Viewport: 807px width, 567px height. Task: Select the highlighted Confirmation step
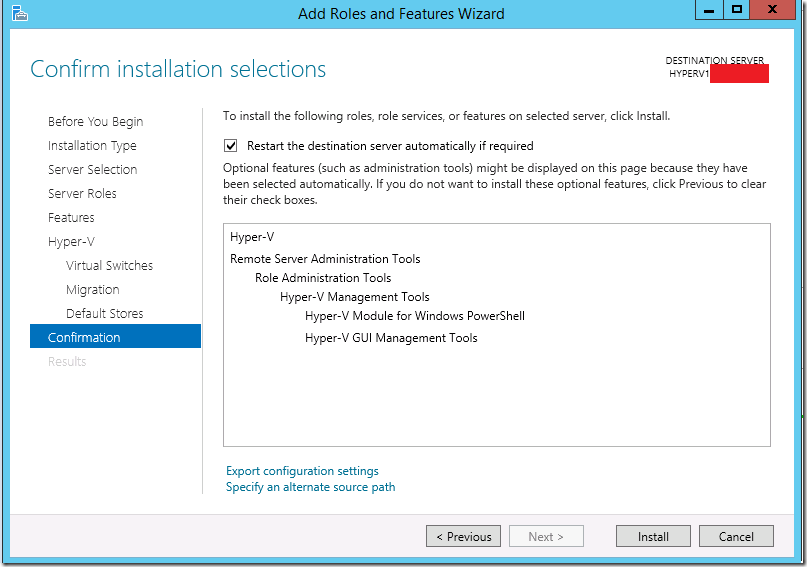(x=115, y=336)
